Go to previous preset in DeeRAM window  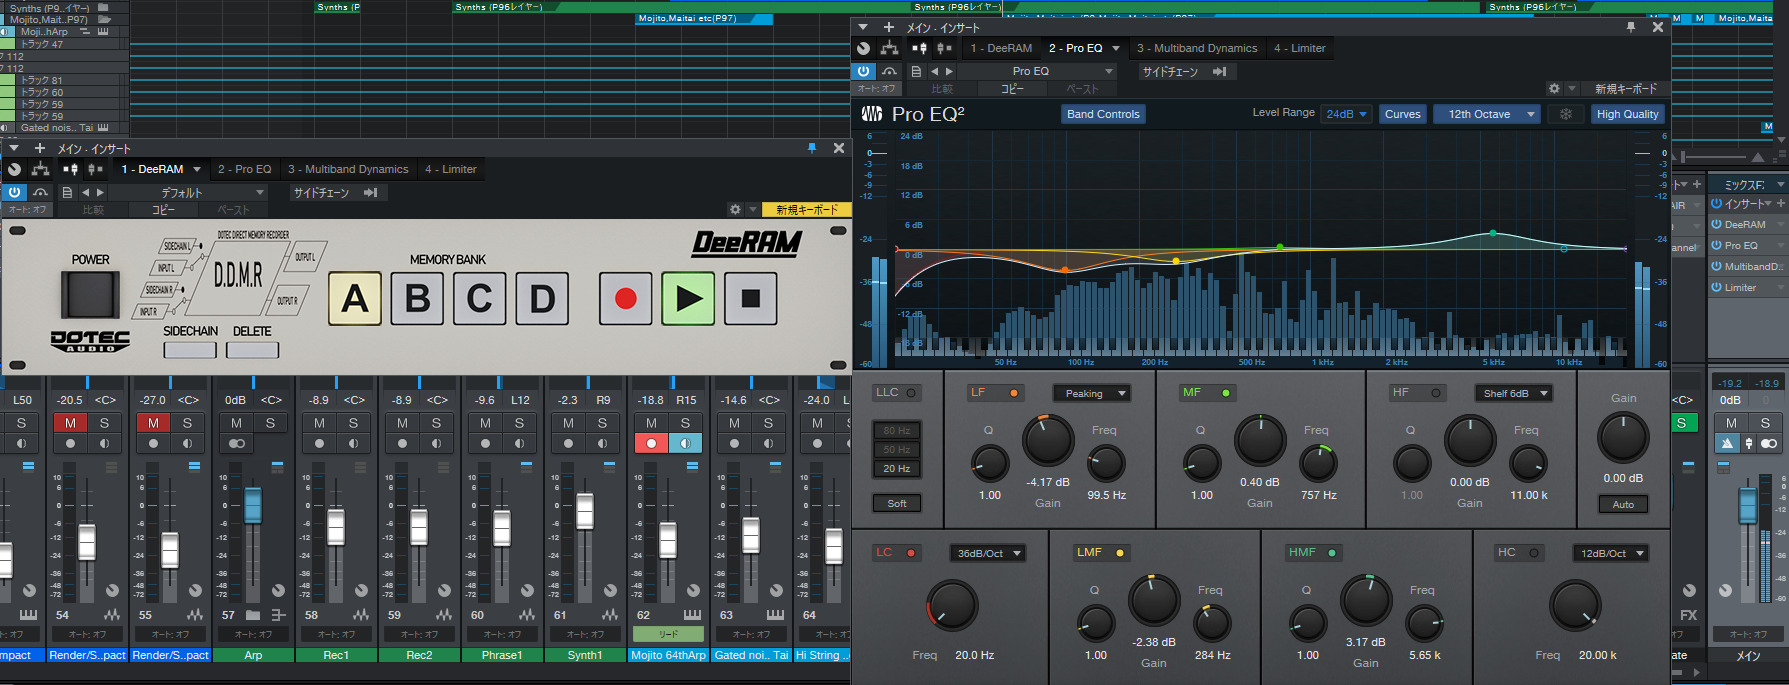[x=86, y=192]
